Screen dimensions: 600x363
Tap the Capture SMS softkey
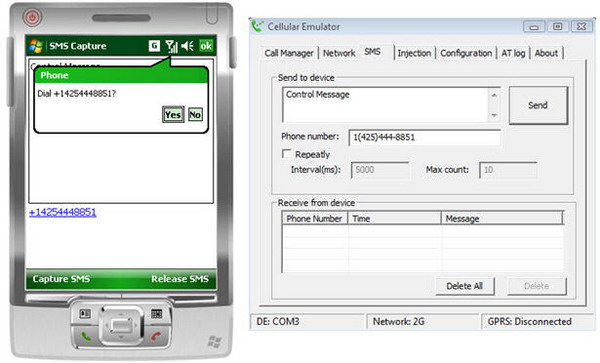(x=61, y=279)
